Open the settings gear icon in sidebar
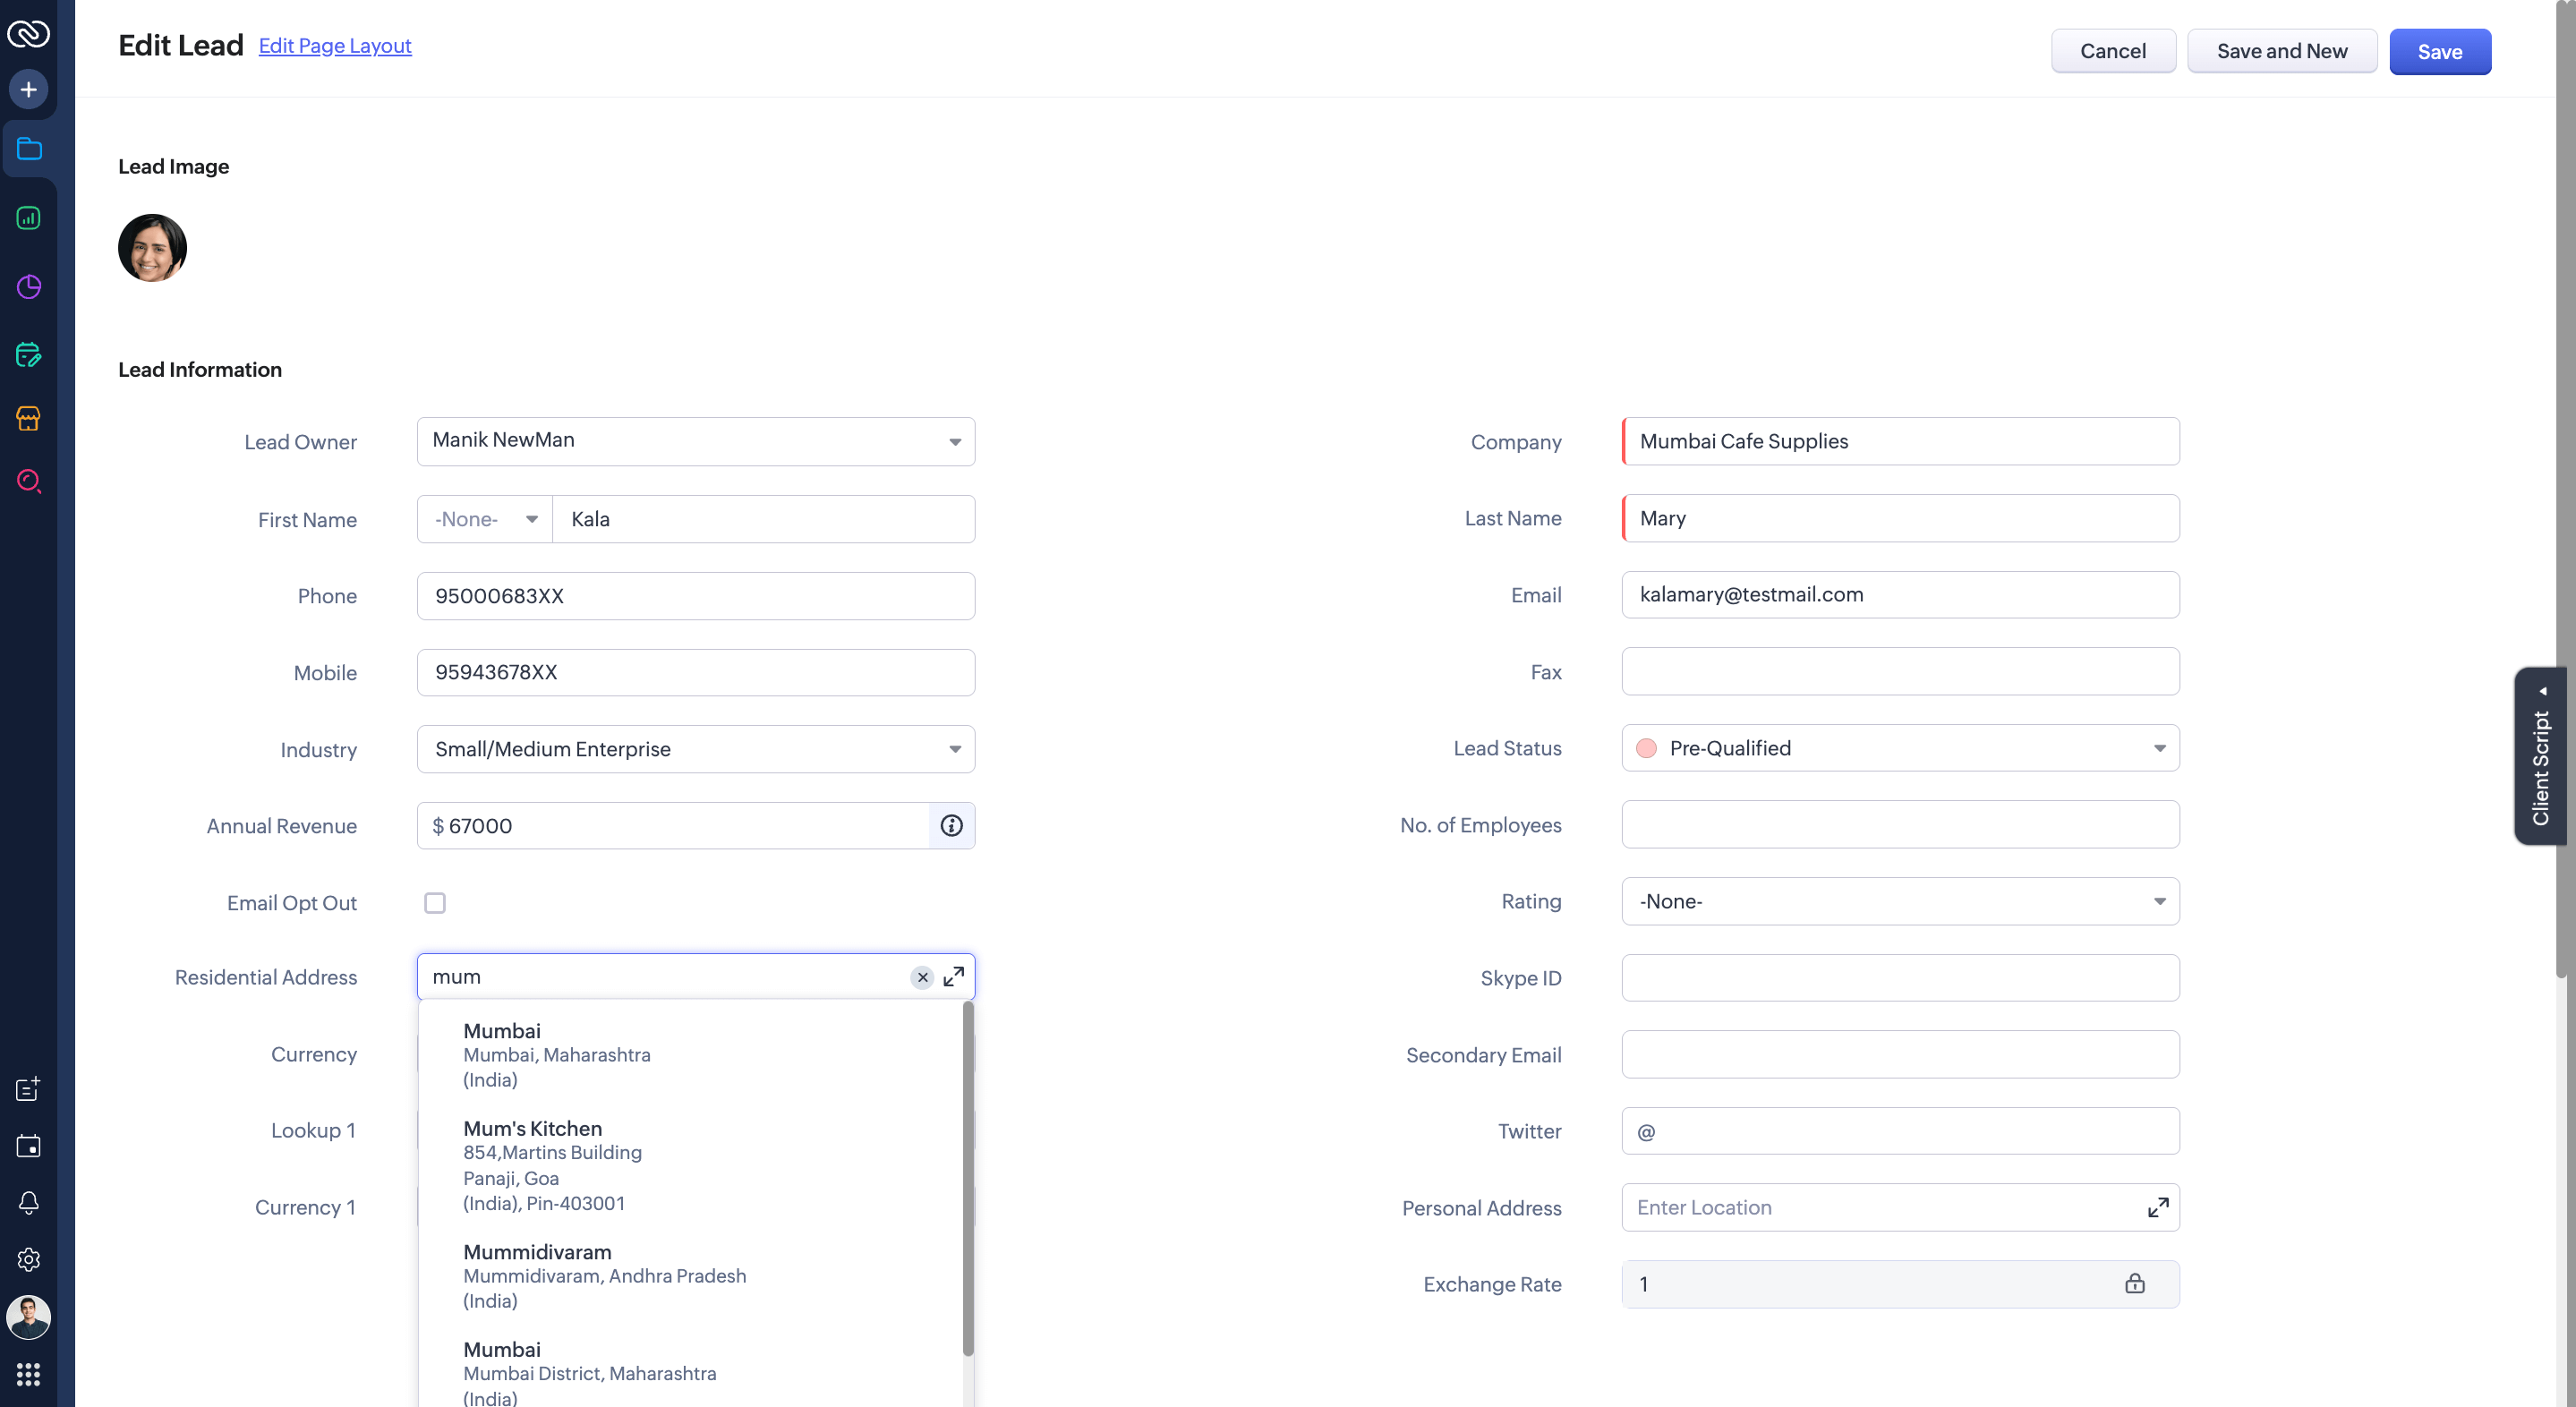 click(x=29, y=1259)
